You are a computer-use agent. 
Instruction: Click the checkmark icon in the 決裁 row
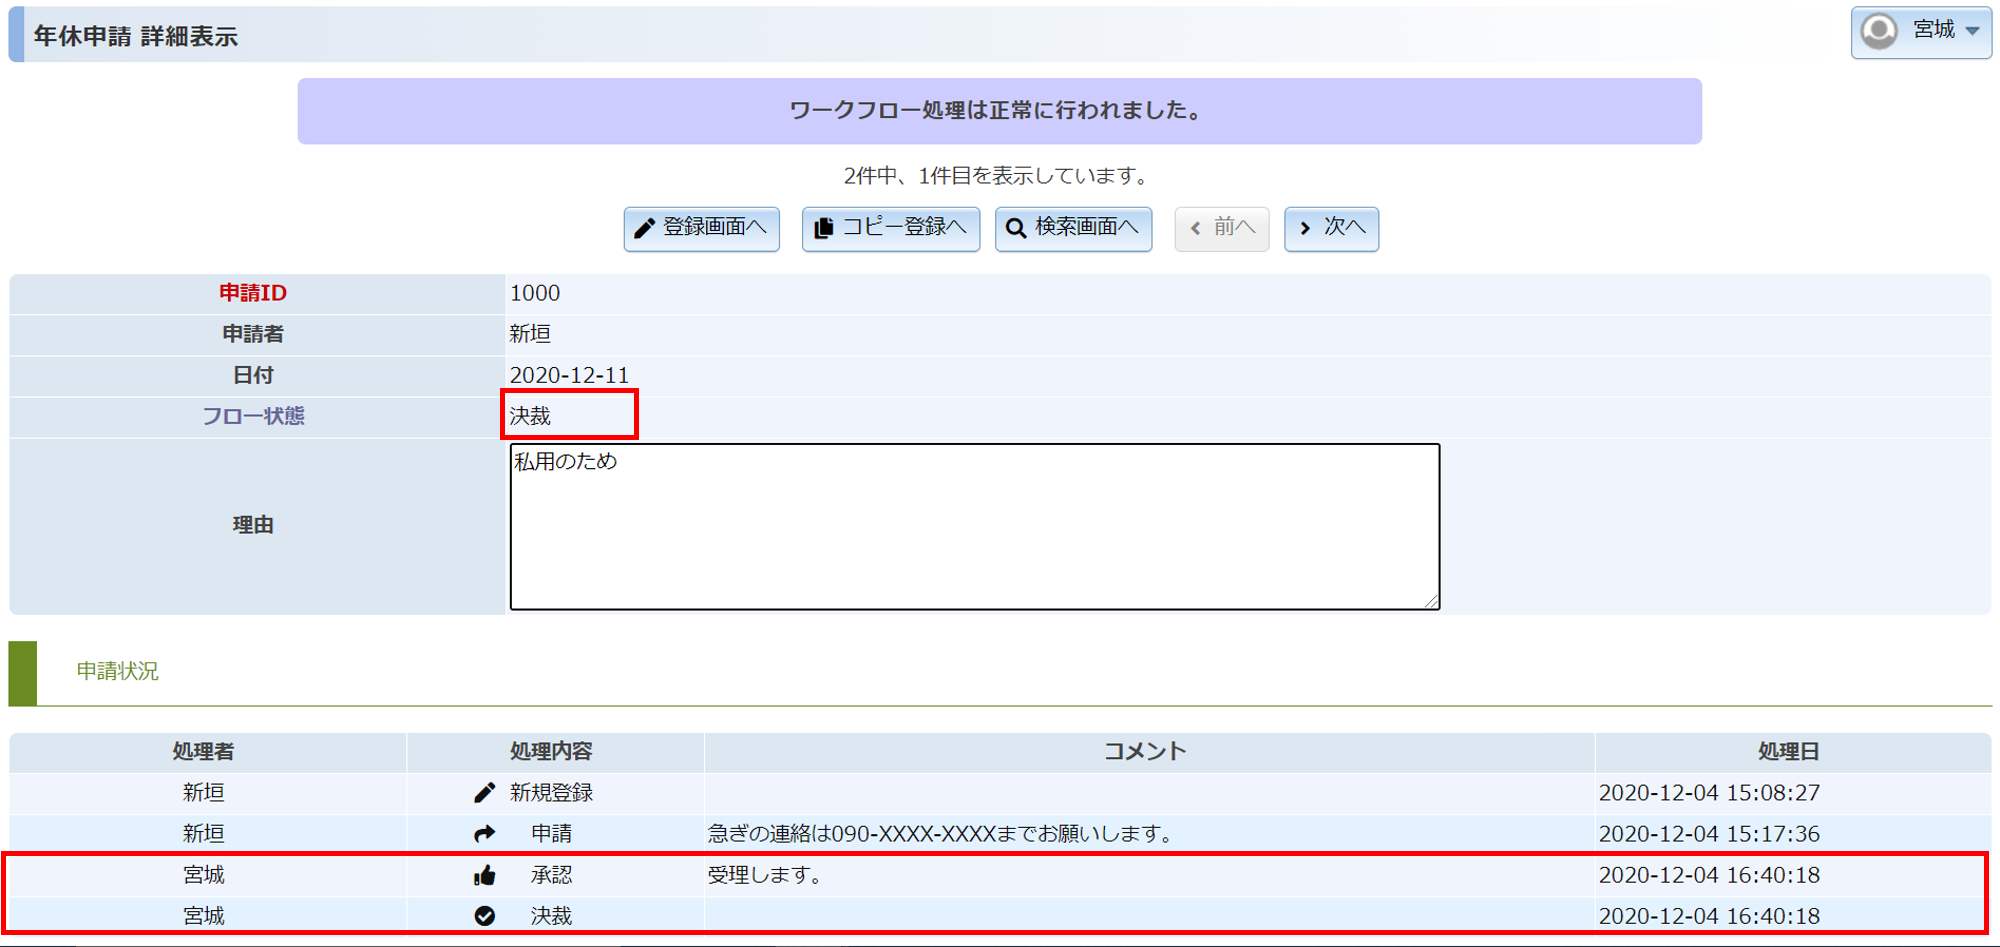tap(485, 916)
